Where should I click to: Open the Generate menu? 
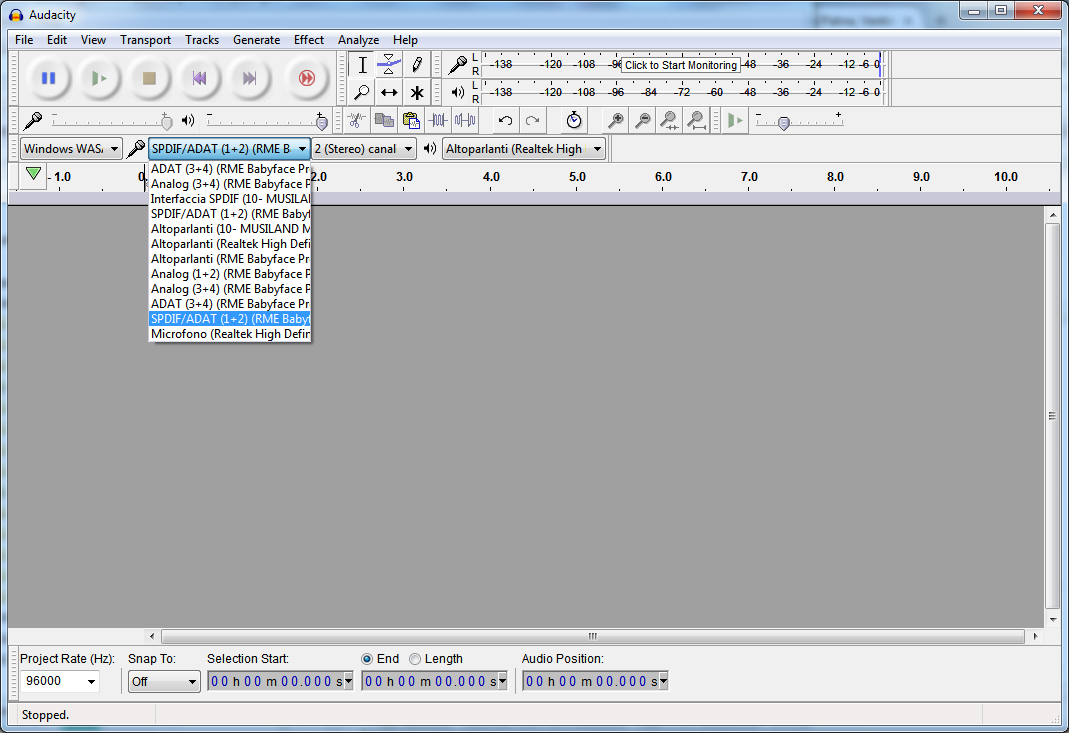coord(256,40)
